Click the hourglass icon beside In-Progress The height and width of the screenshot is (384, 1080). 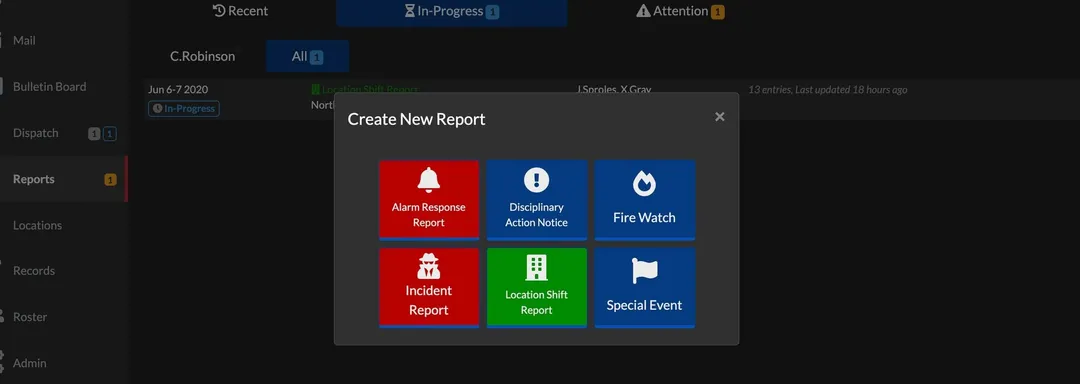click(410, 11)
